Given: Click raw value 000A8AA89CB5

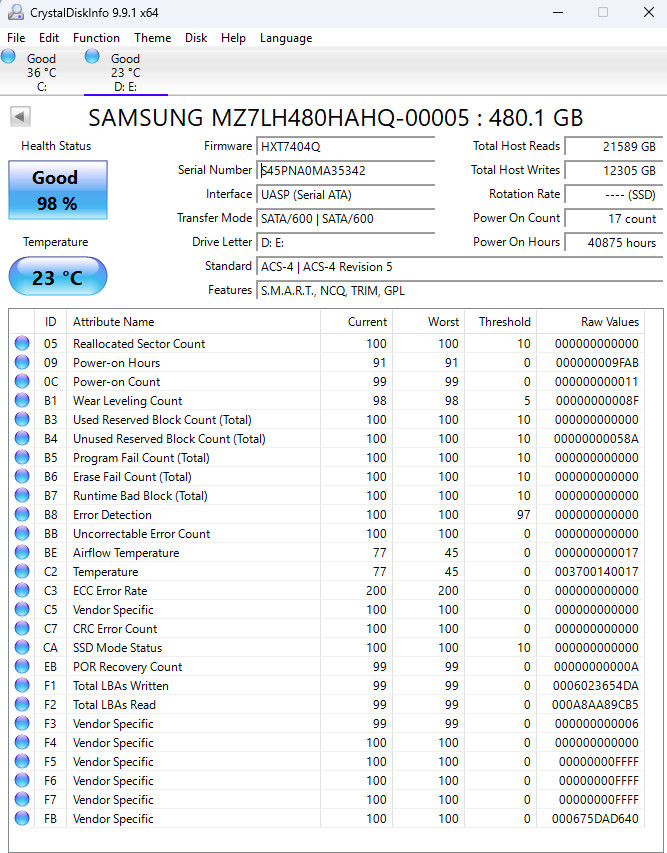Looking at the screenshot, I should coord(595,704).
